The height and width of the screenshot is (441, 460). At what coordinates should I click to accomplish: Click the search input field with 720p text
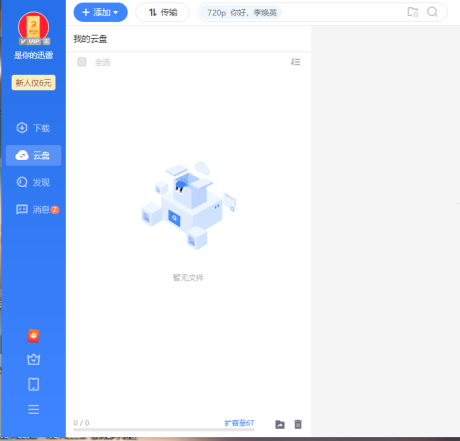pos(300,12)
